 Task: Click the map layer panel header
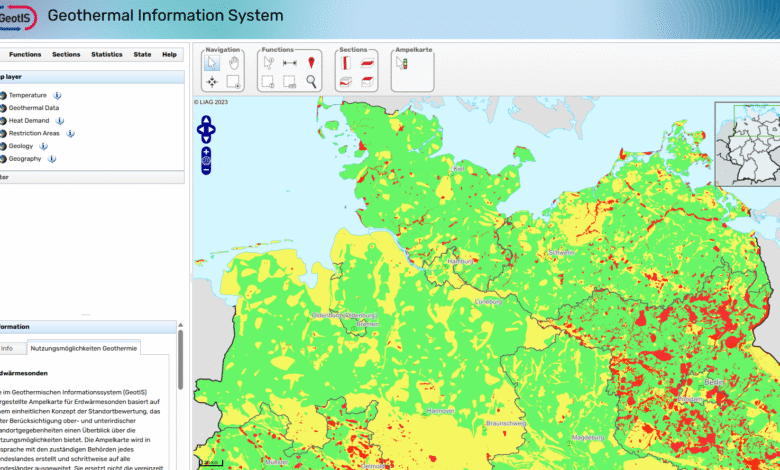click(x=92, y=77)
